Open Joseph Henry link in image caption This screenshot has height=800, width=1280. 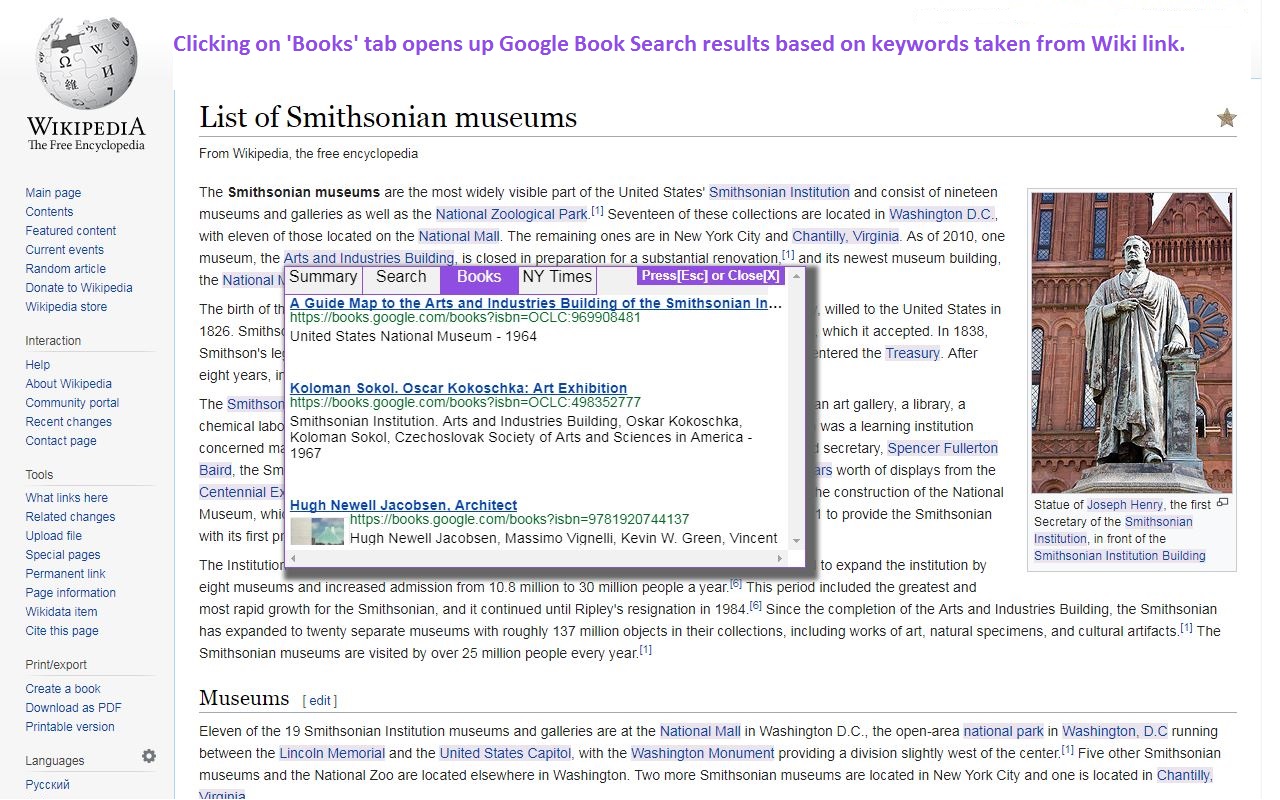tap(1125, 505)
